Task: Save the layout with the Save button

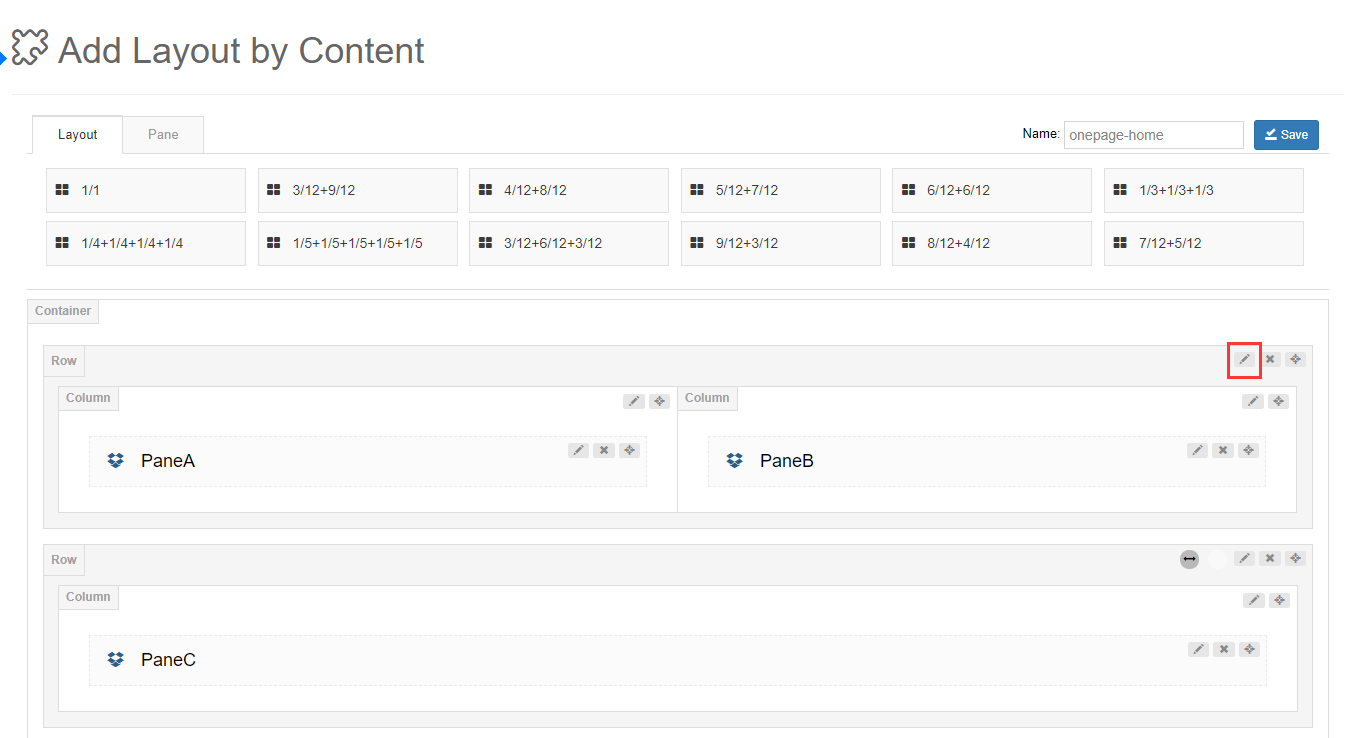Action: point(1286,135)
